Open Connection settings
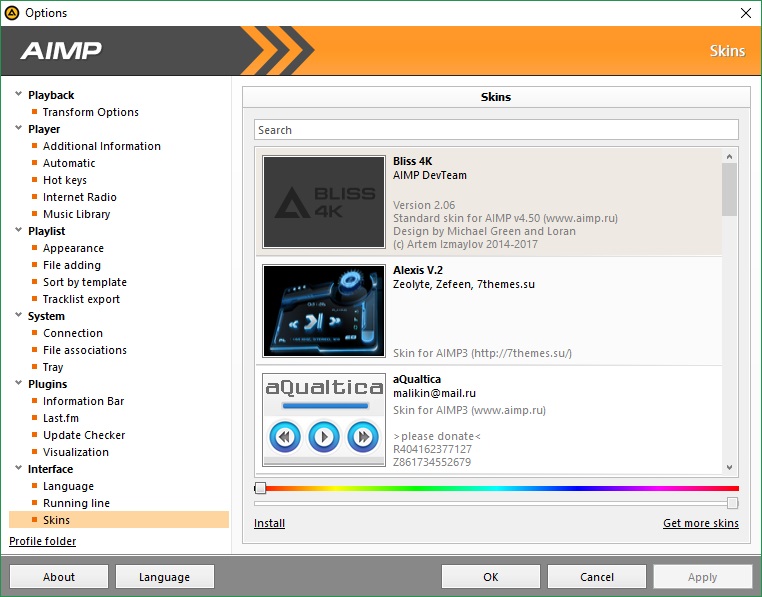The width and height of the screenshot is (762, 597). coord(73,333)
